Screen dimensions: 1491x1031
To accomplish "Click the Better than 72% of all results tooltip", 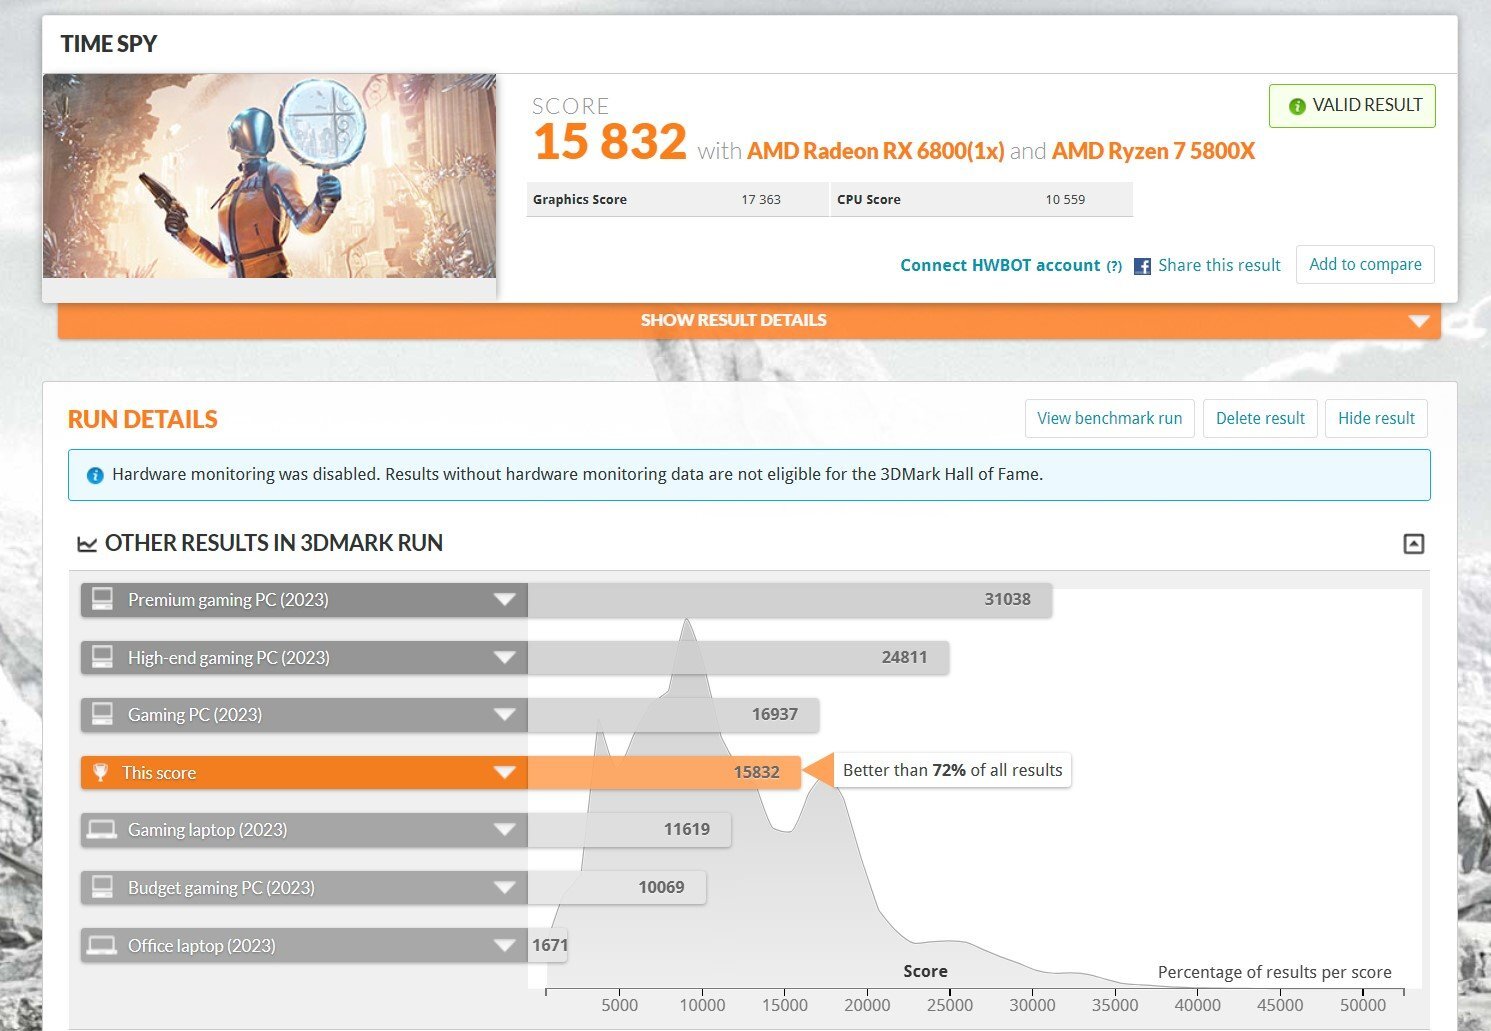I will point(952,770).
